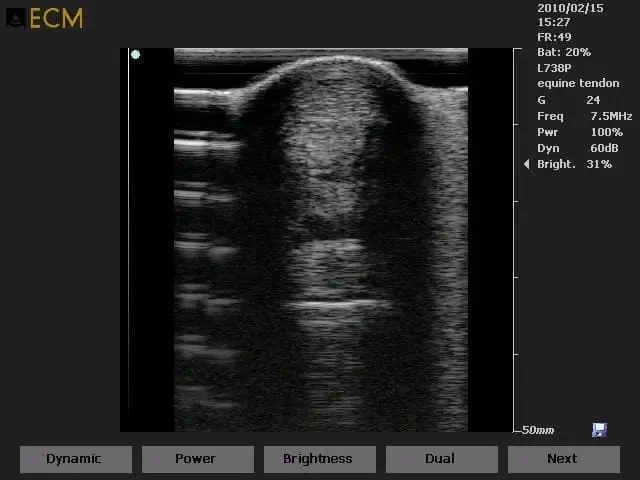640x480 pixels.
Task: Open the Brightness adjustment button
Action: (320, 459)
